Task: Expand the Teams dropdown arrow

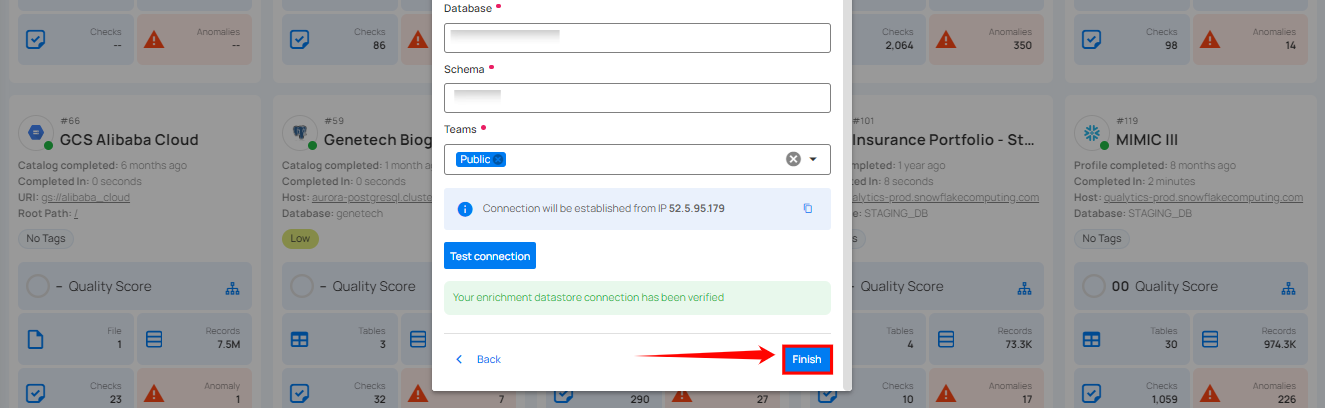Action: pos(813,159)
